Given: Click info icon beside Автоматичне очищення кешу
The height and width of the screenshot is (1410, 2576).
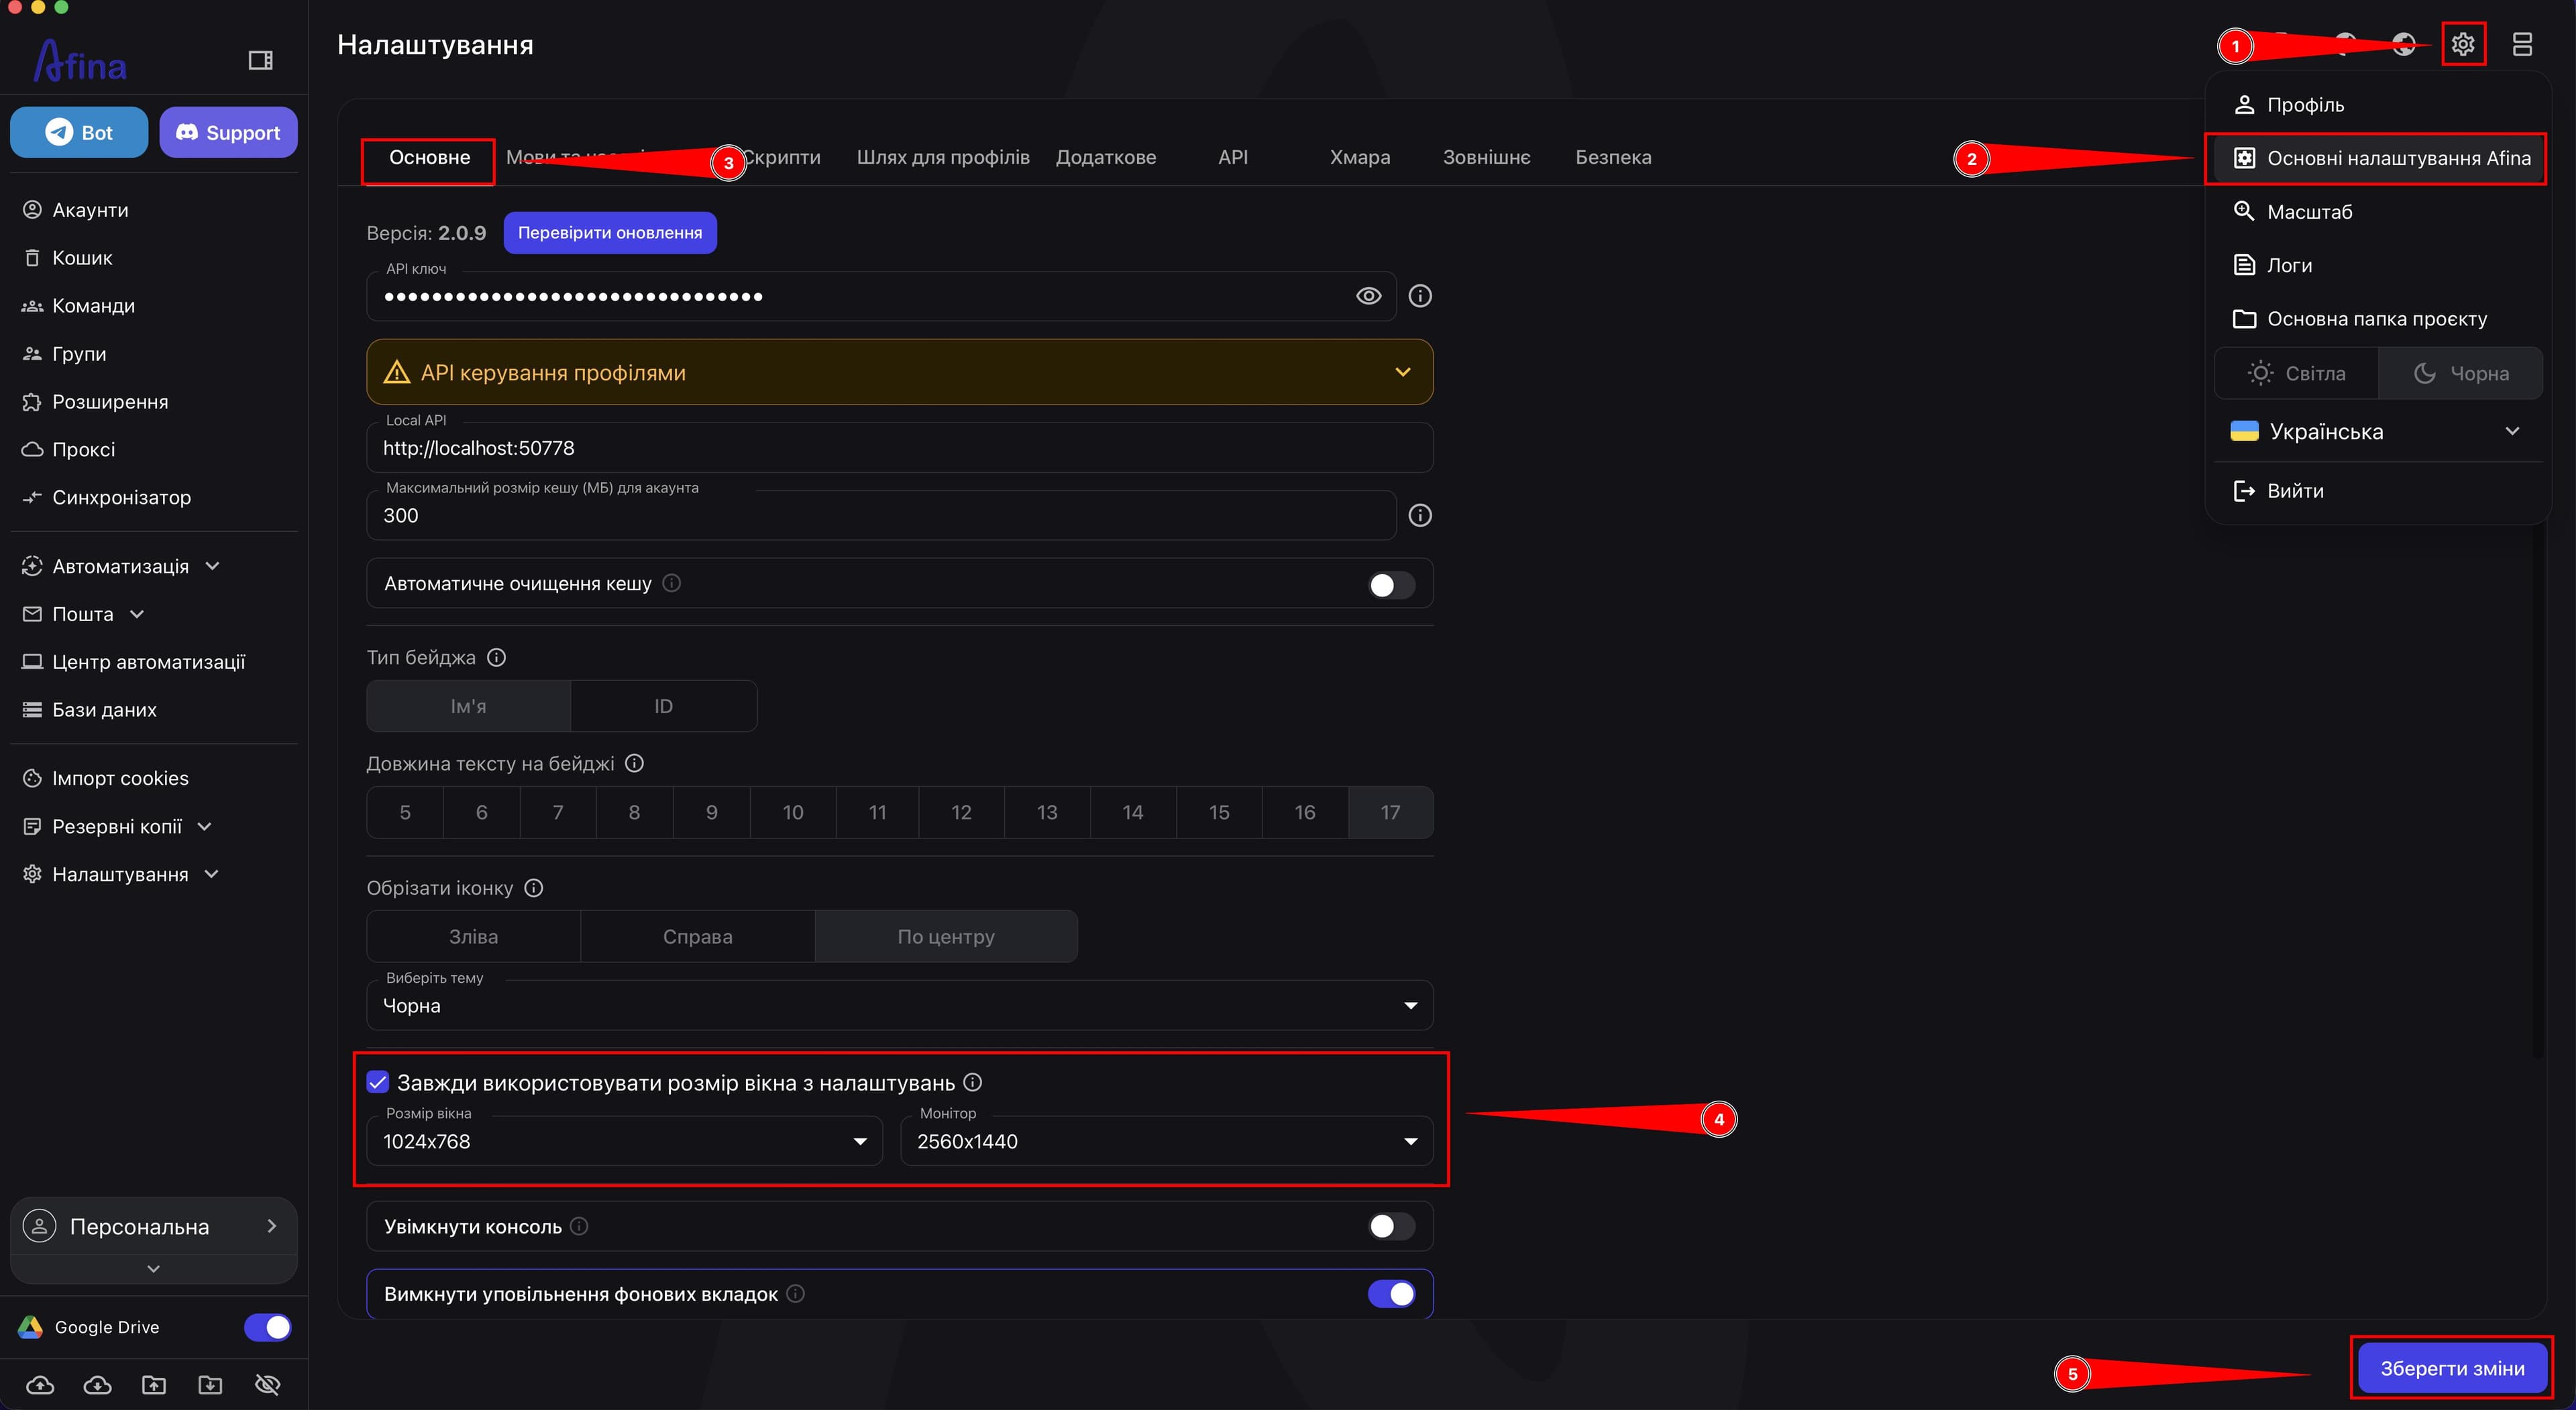Looking at the screenshot, I should pyautogui.click(x=672, y=582).
